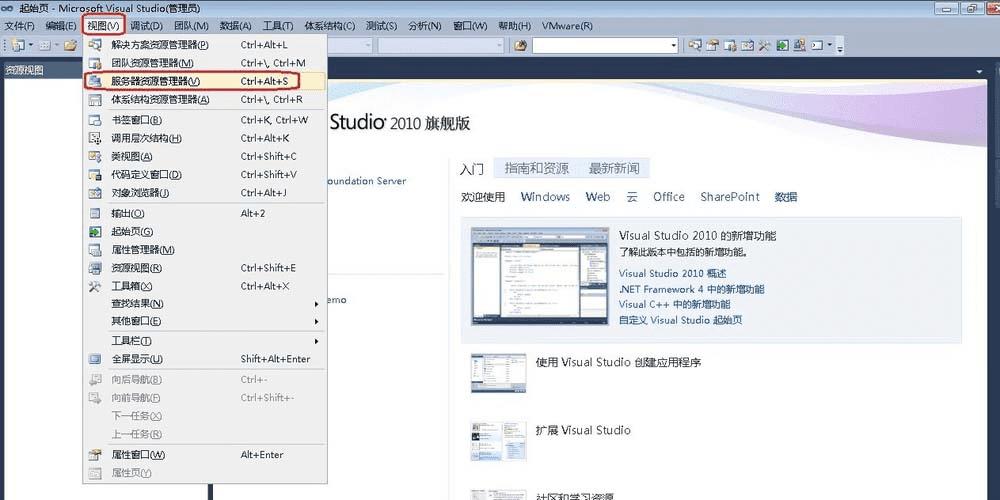1000x500 pixels.
Task: Open the 窗口(W) menu
Action: click(x=470, y=26)
